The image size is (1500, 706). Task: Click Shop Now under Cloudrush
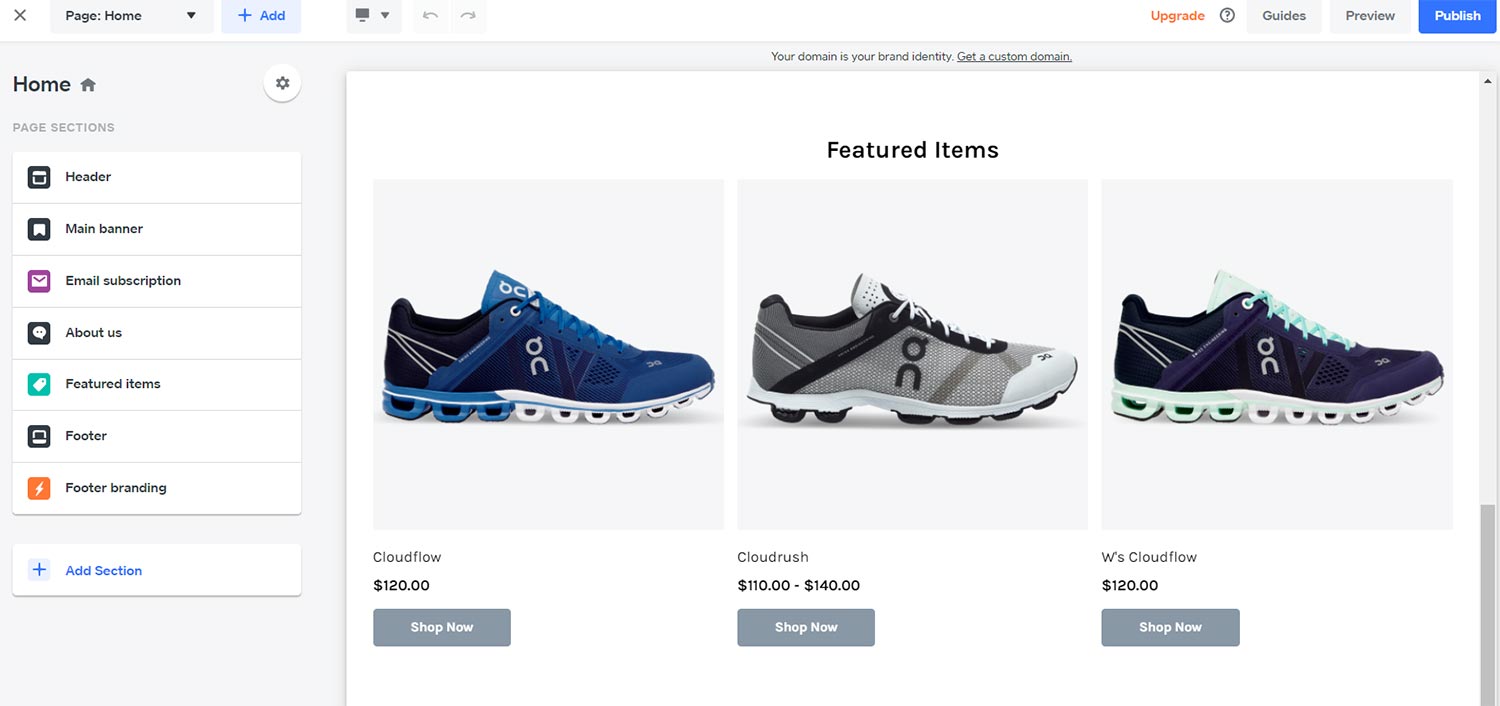[806, 627]
